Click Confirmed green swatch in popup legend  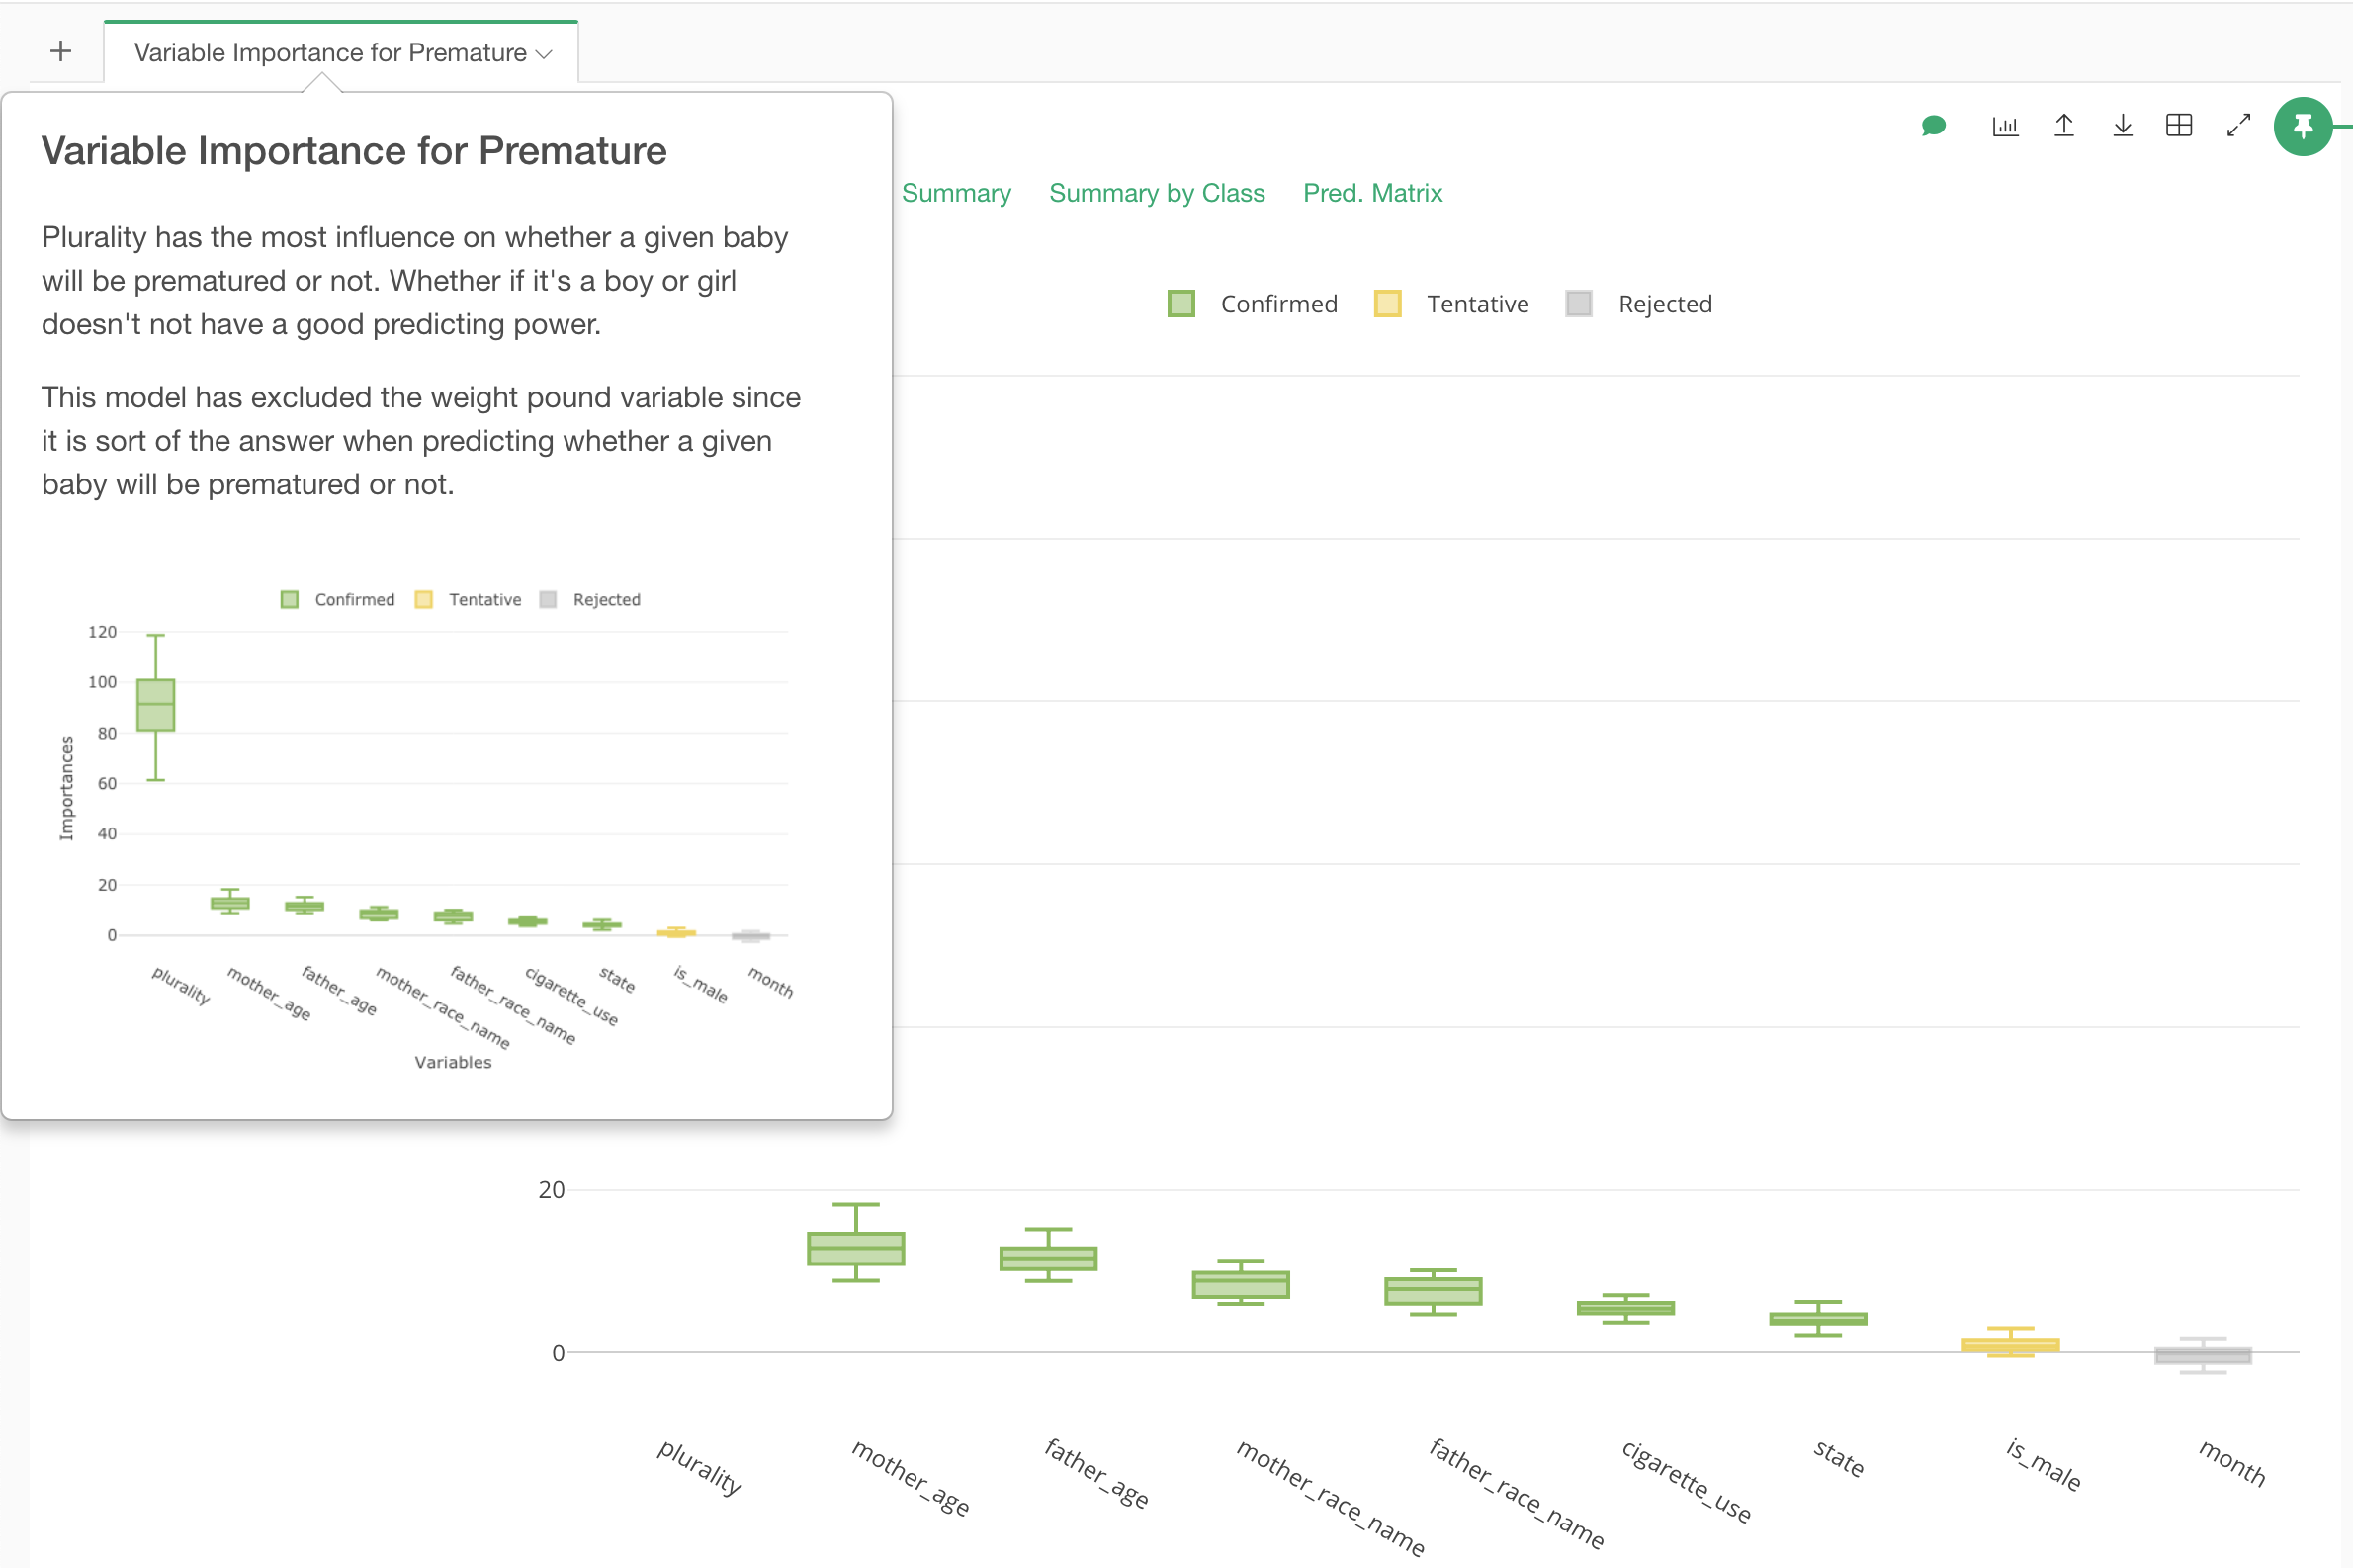tap(290, 600)
